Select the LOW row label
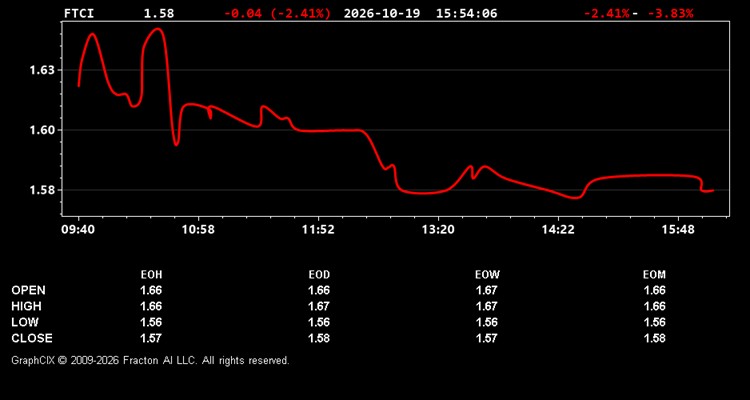 click(25, 322)
